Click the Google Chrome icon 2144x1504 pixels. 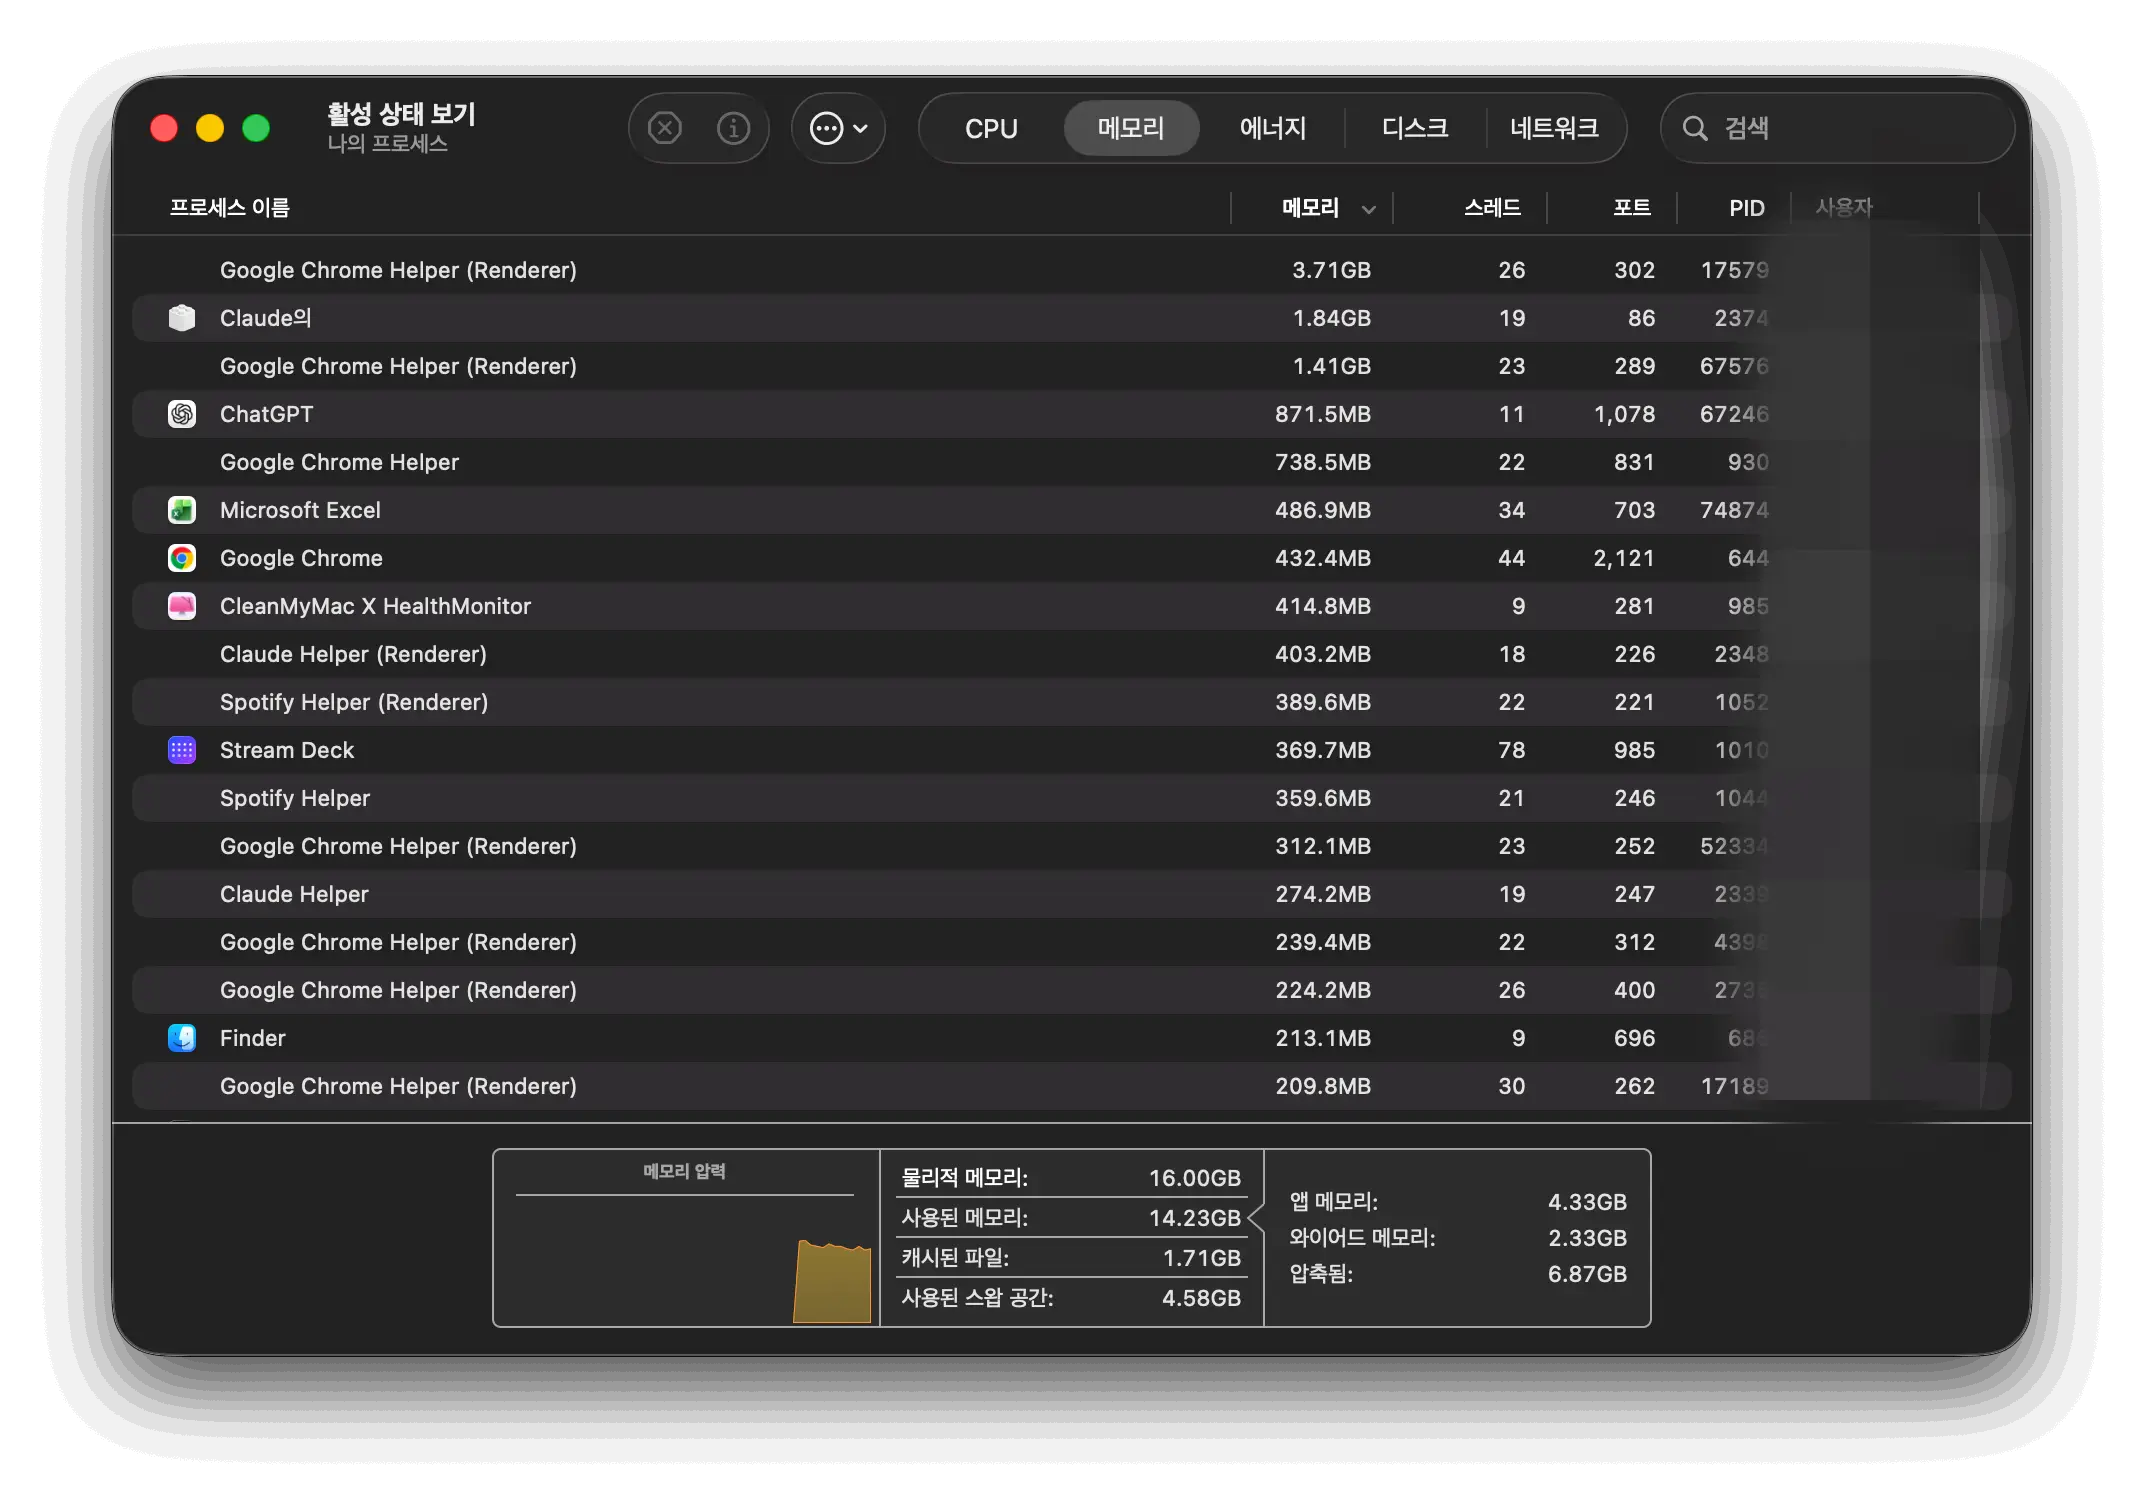182,558
